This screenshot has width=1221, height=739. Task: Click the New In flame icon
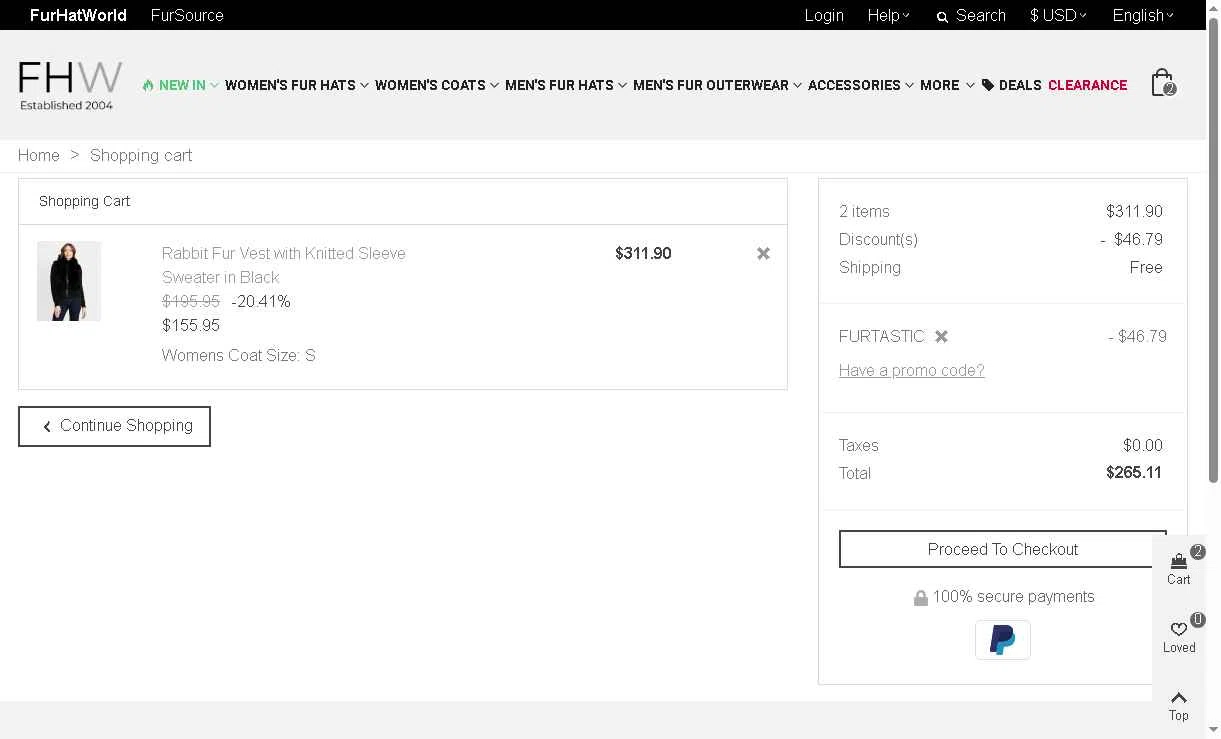pos(148,85)
